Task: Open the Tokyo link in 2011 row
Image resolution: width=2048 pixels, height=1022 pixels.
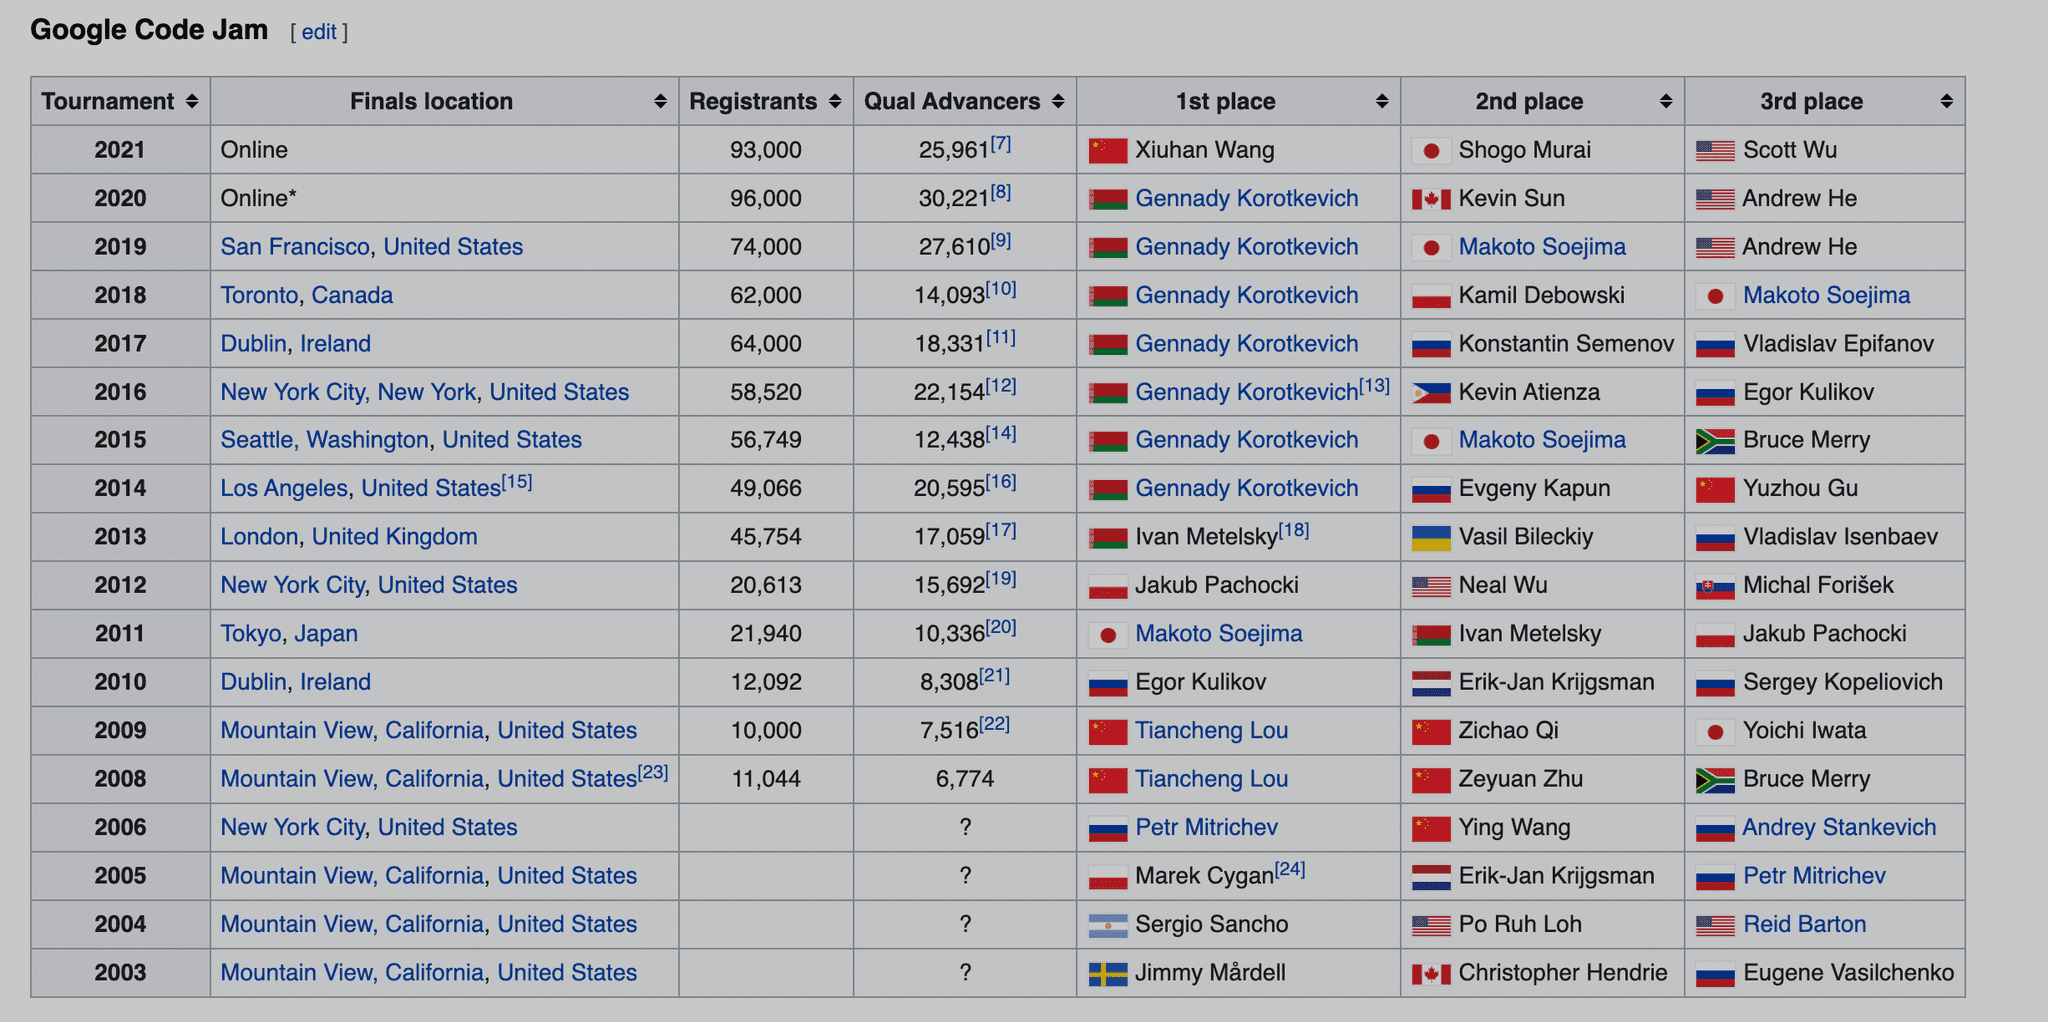Action: tap(251, 634)
